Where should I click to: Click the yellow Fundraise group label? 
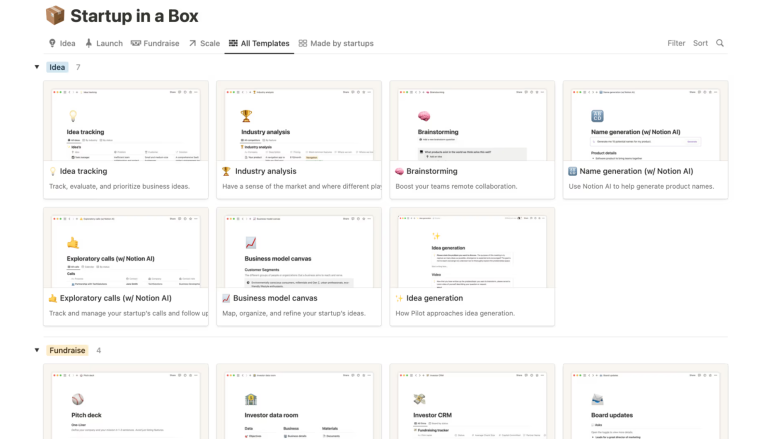click(x=68, y=350)
